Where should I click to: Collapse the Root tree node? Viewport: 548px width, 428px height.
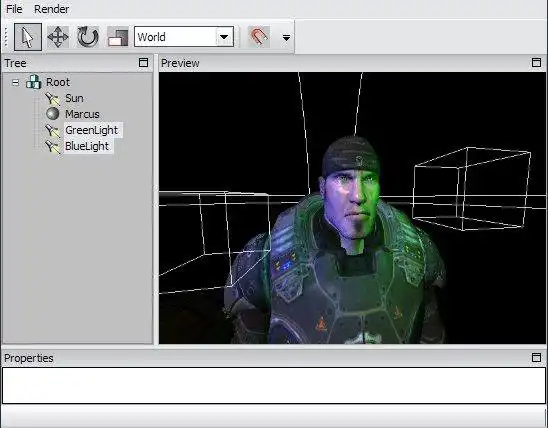pos(15,83)
